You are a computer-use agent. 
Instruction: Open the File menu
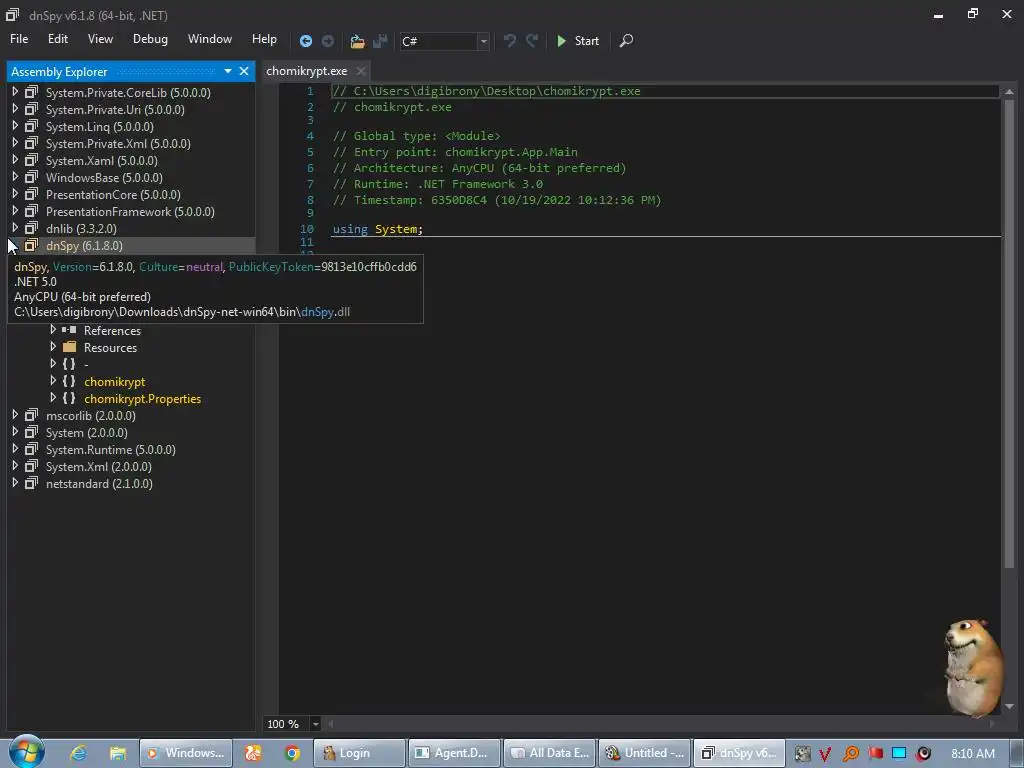pyautogui.click(x=19, y=39)
